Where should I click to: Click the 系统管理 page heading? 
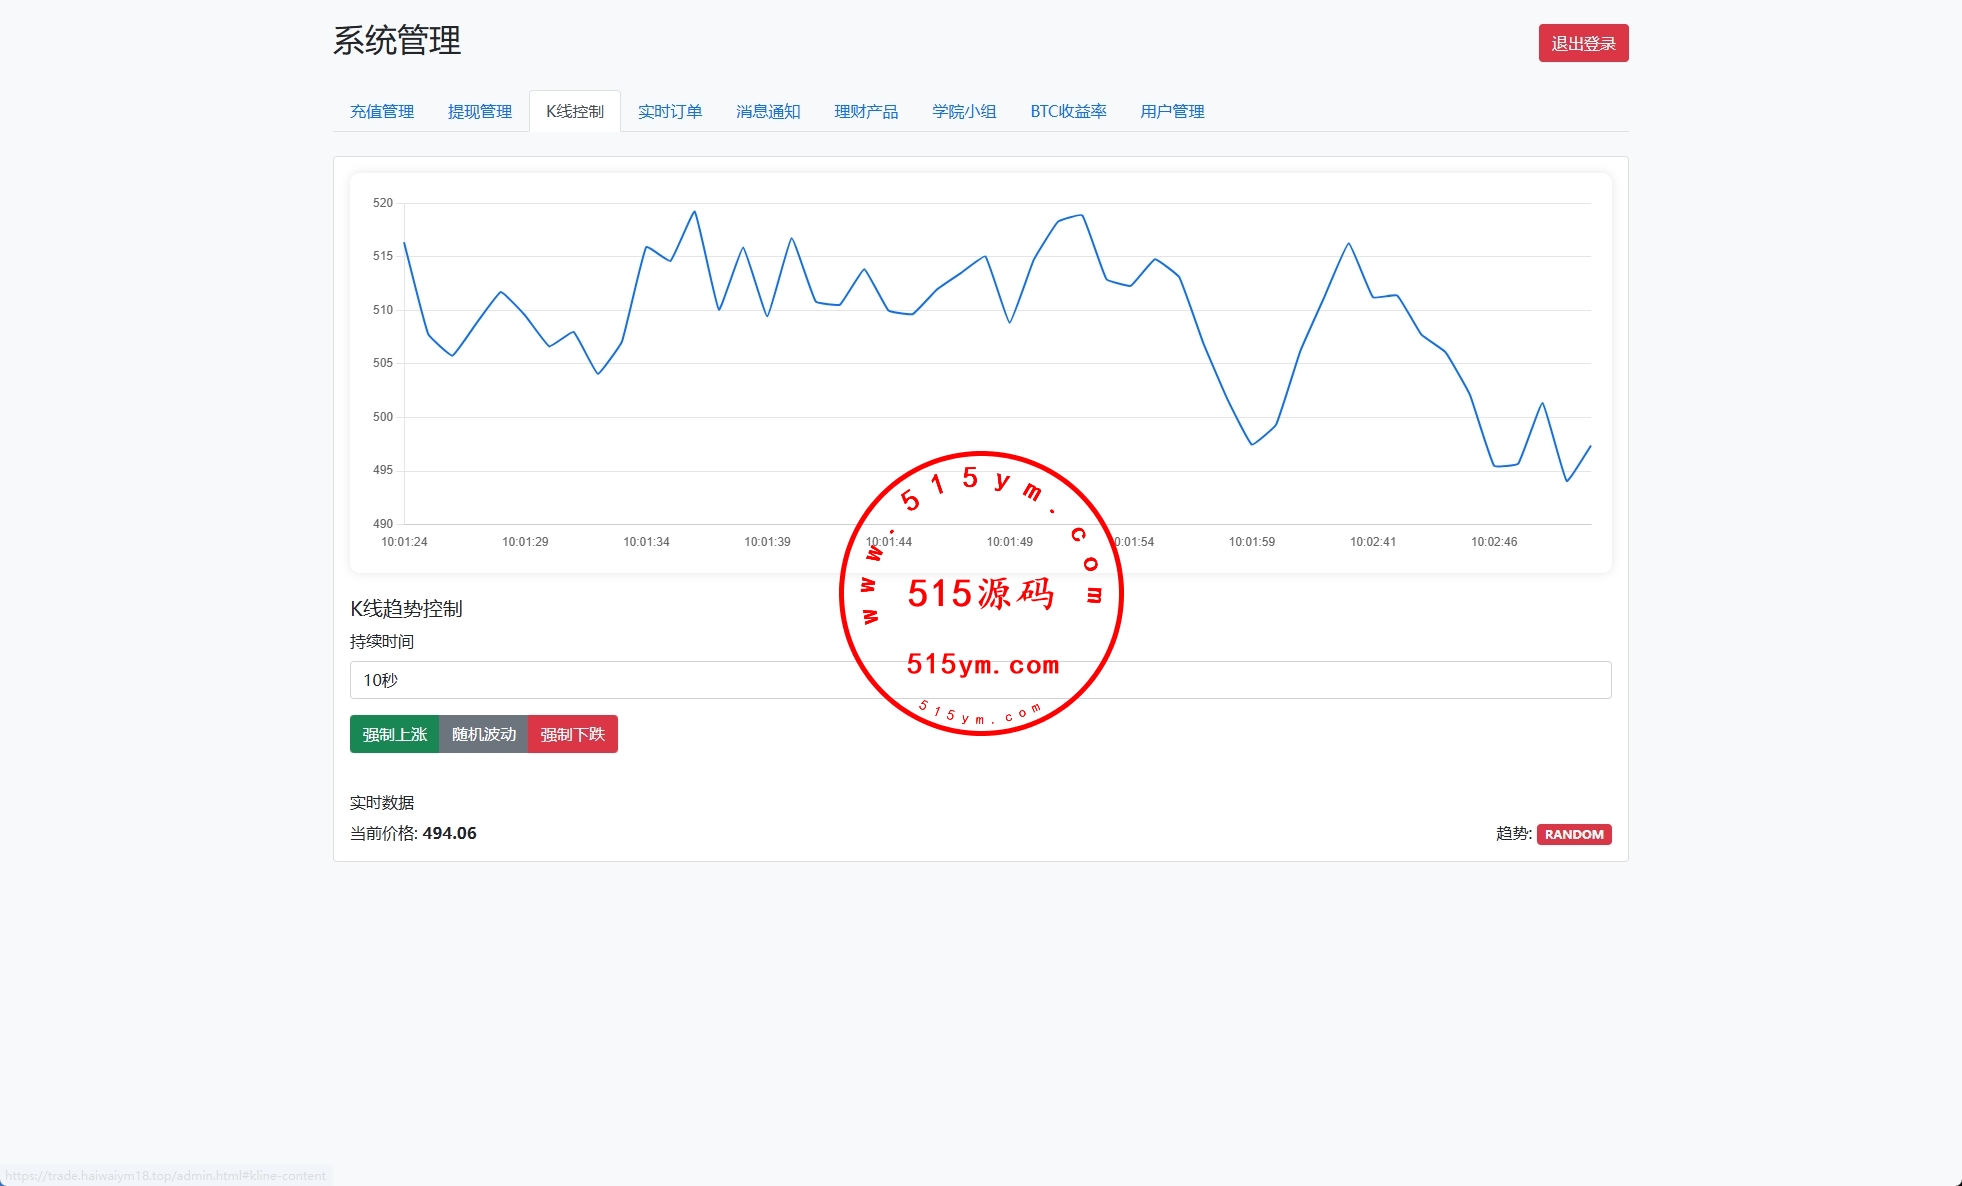click(x=396, y=41)
